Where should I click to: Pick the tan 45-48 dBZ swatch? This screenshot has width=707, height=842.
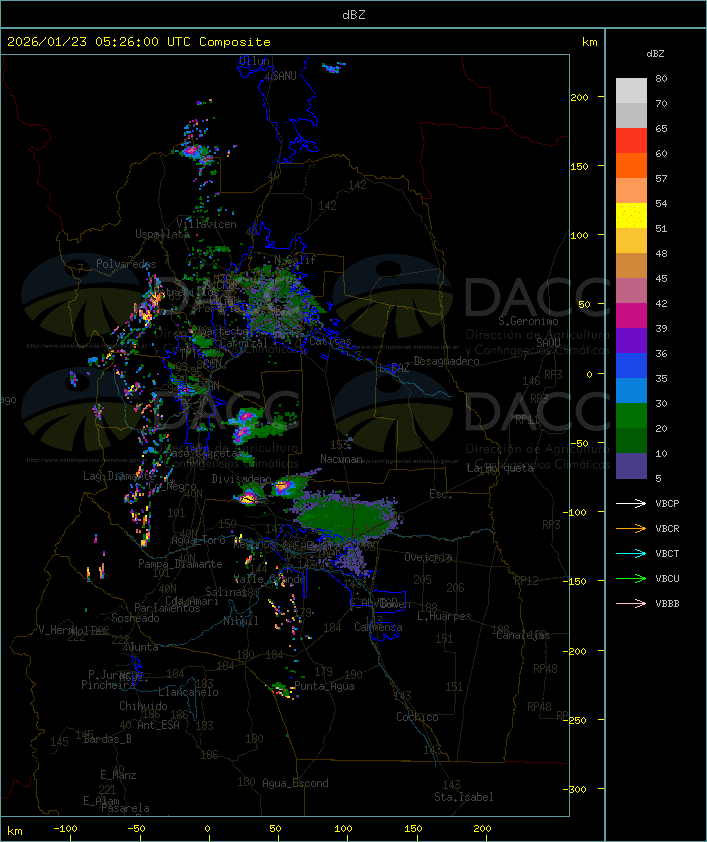(631, 265)
